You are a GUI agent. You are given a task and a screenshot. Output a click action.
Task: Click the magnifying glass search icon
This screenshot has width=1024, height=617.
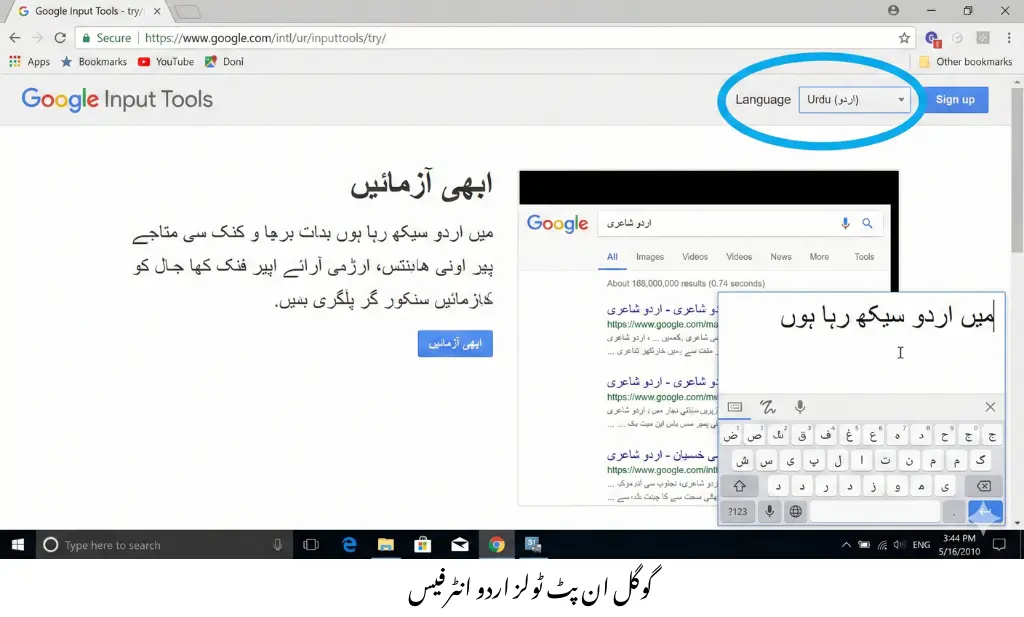coord(868,224)
